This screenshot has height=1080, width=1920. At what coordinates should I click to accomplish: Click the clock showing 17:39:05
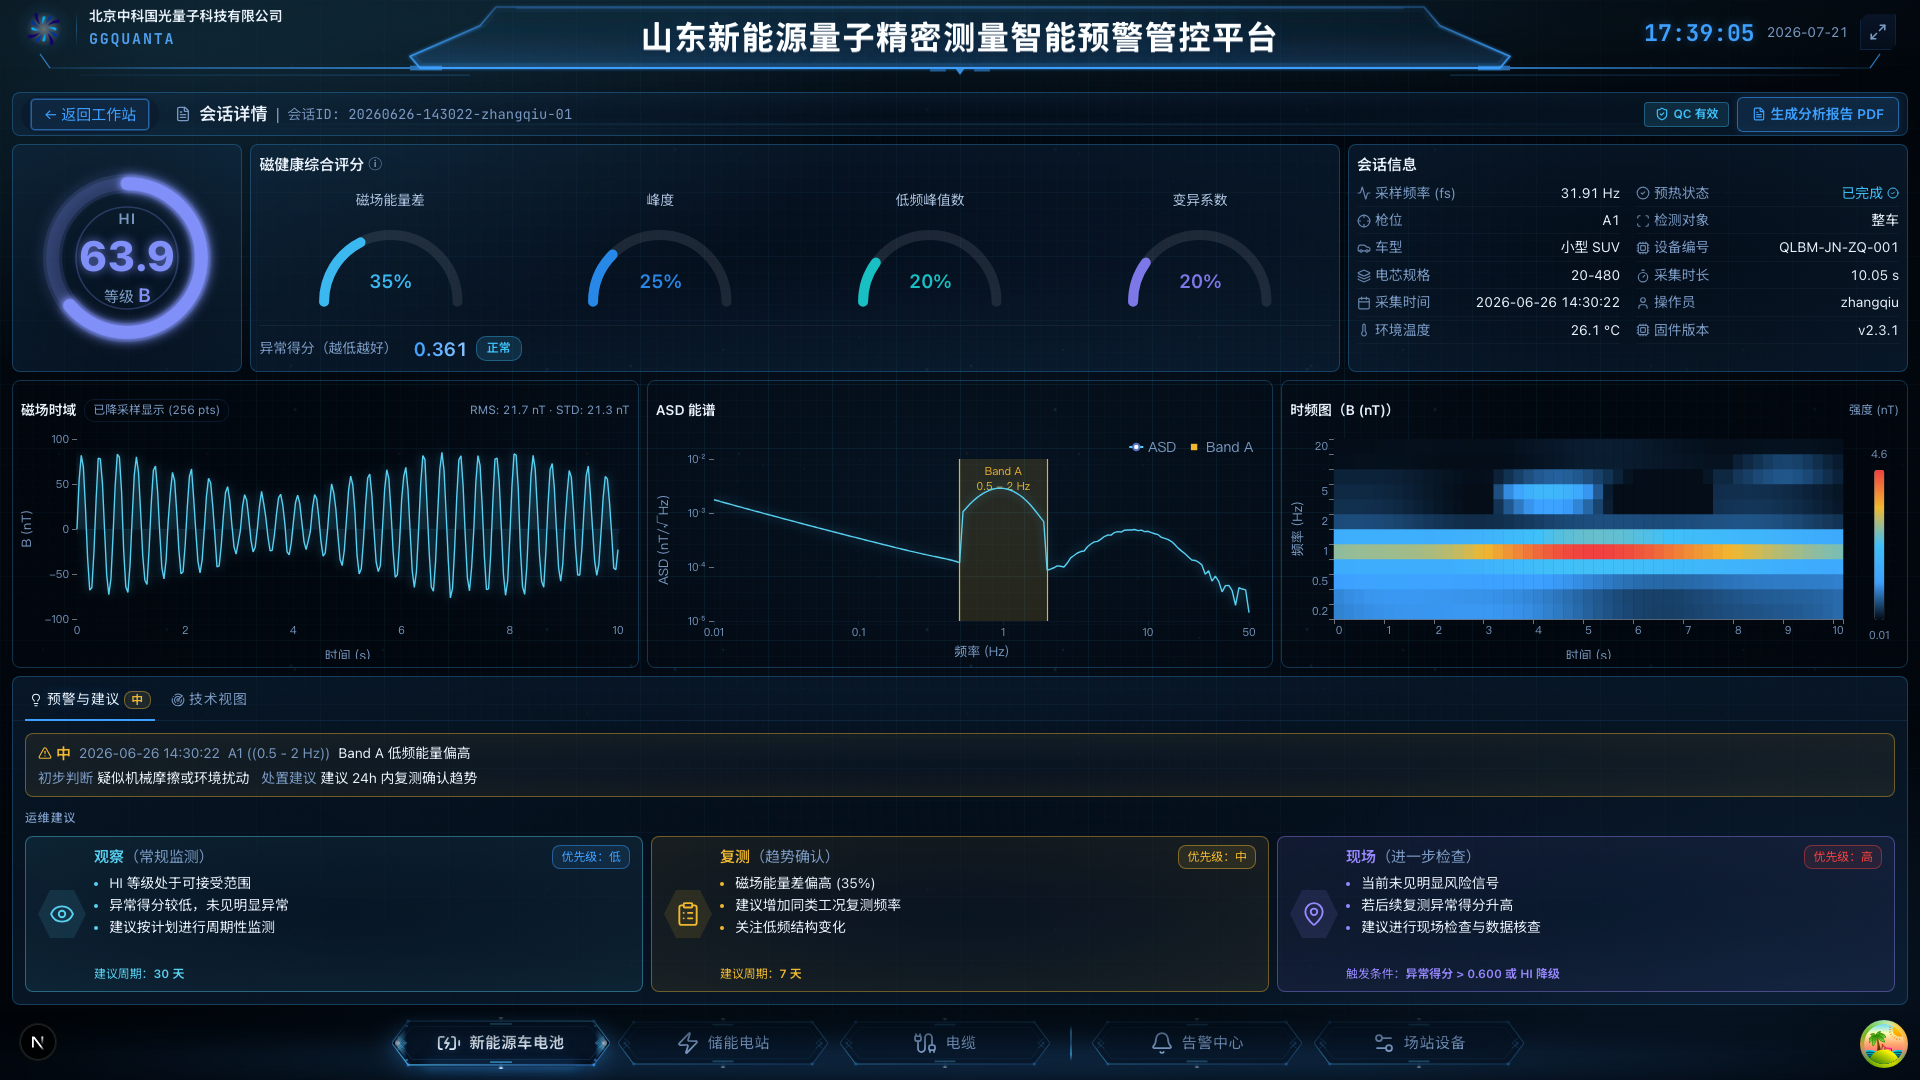1698,33
